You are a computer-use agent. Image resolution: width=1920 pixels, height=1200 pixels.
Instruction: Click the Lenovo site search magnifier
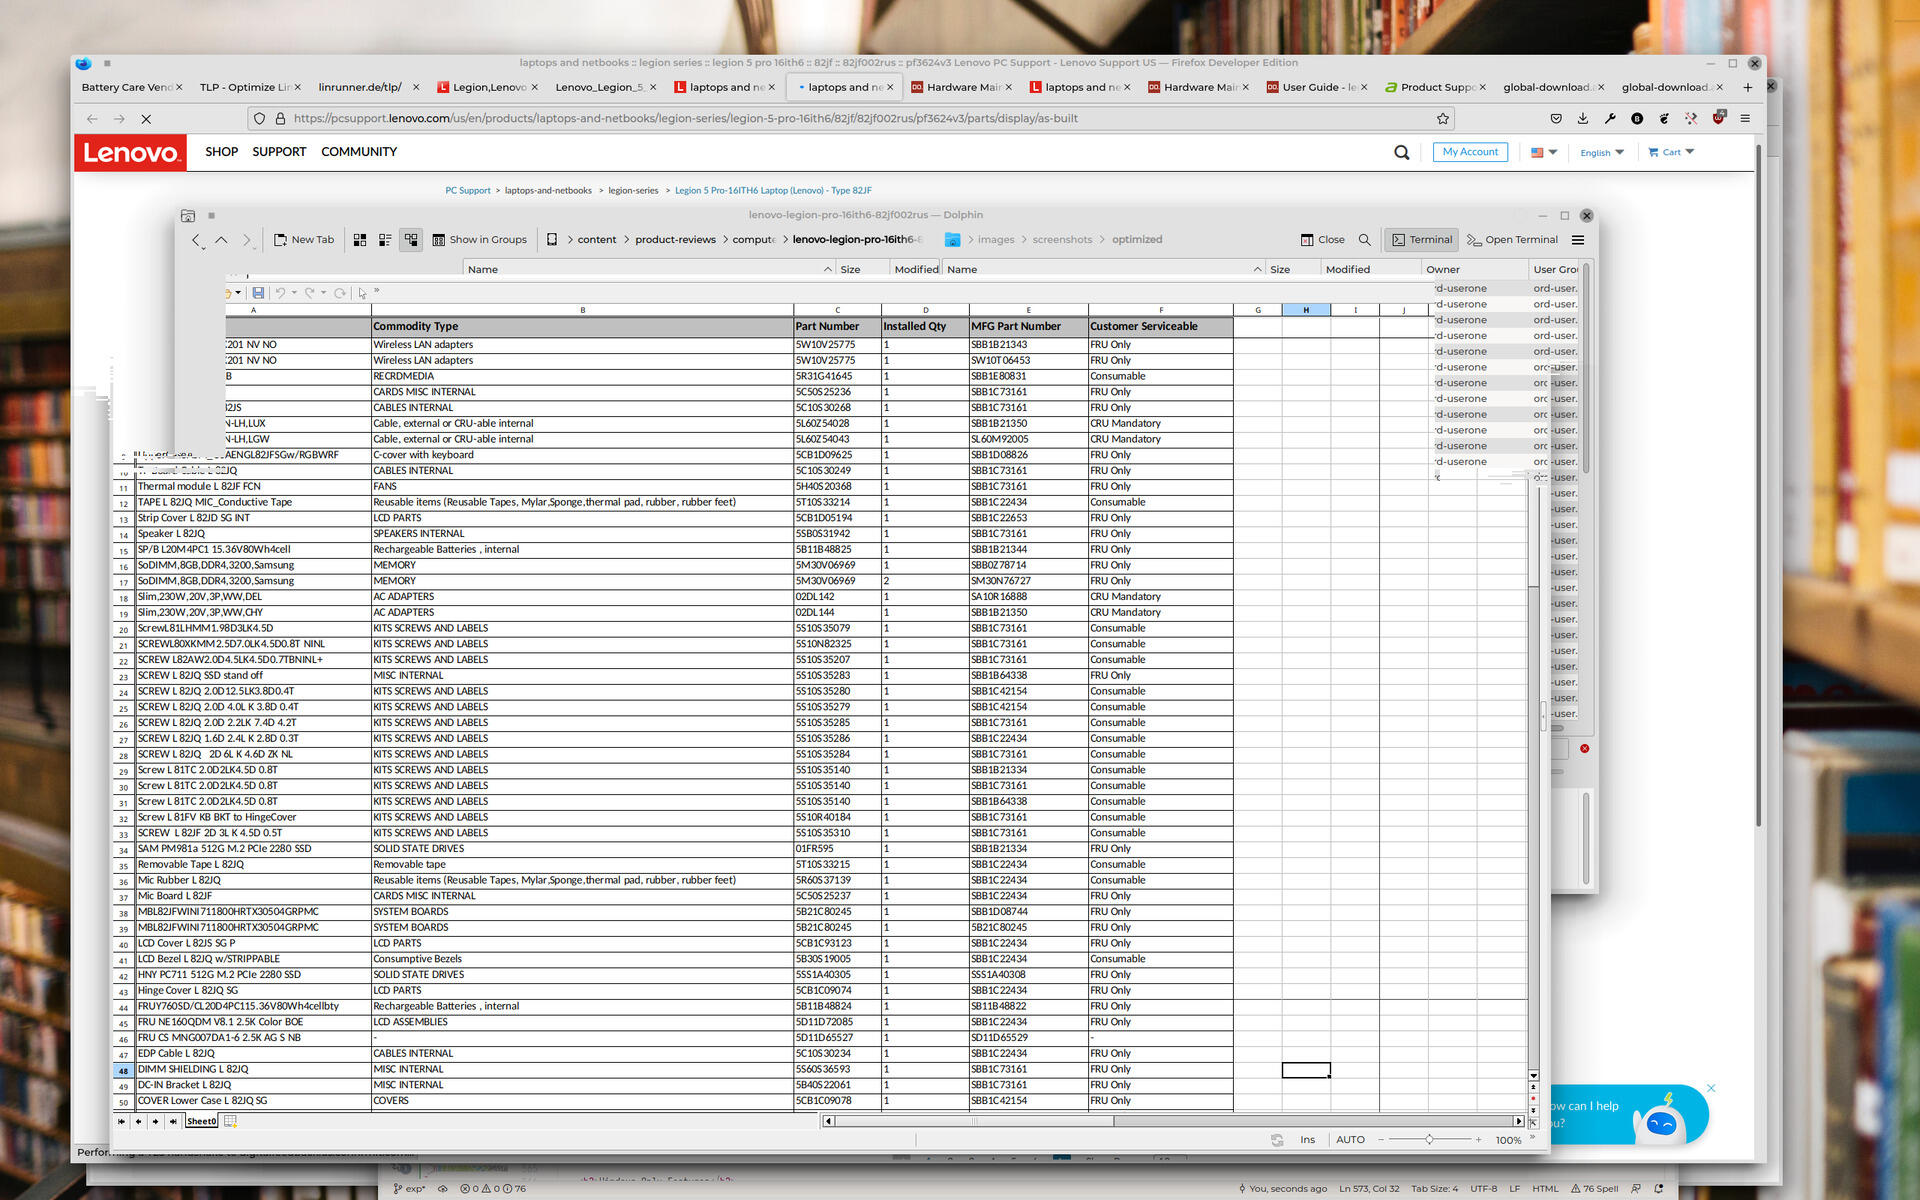pos(1402,153)
